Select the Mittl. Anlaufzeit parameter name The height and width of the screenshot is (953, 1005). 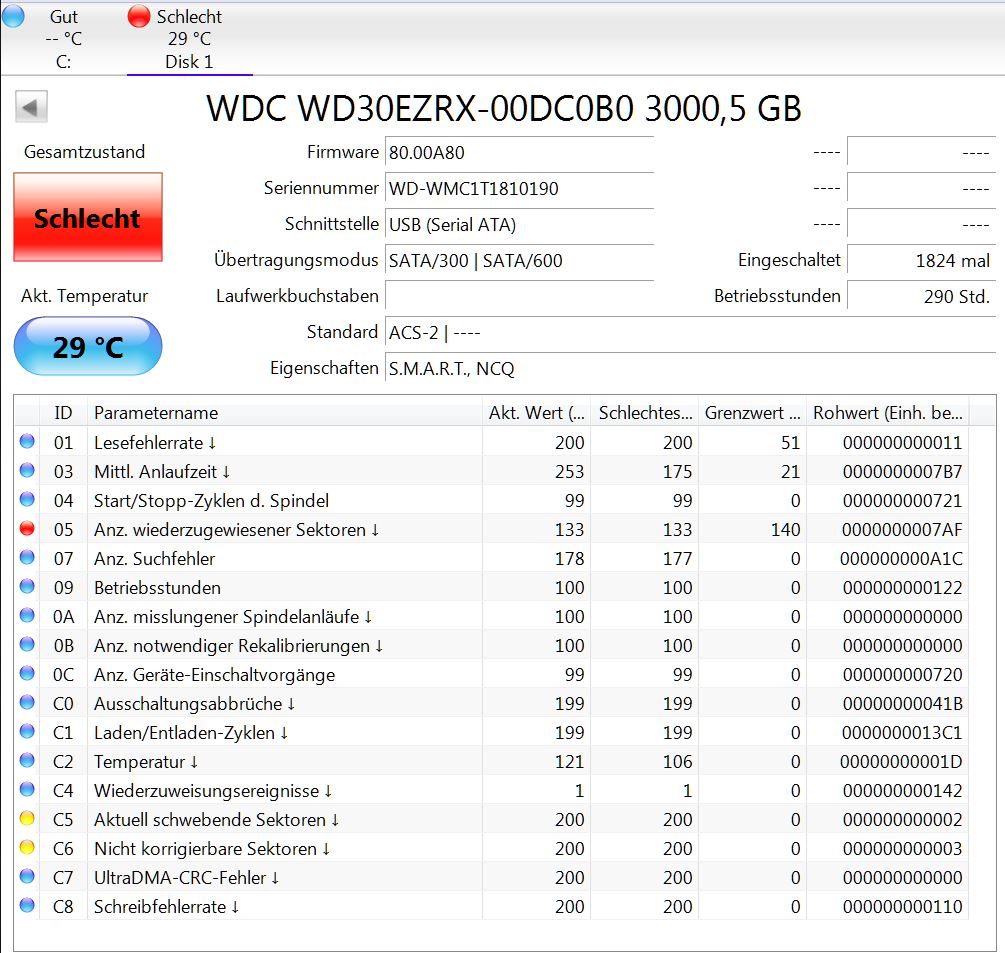tap(162, 472)
